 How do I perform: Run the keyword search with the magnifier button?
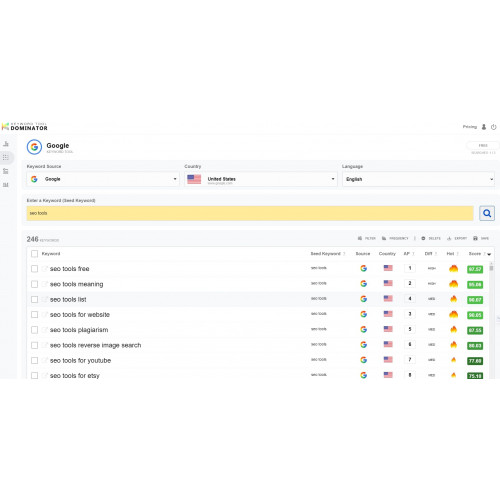point(487,213)
